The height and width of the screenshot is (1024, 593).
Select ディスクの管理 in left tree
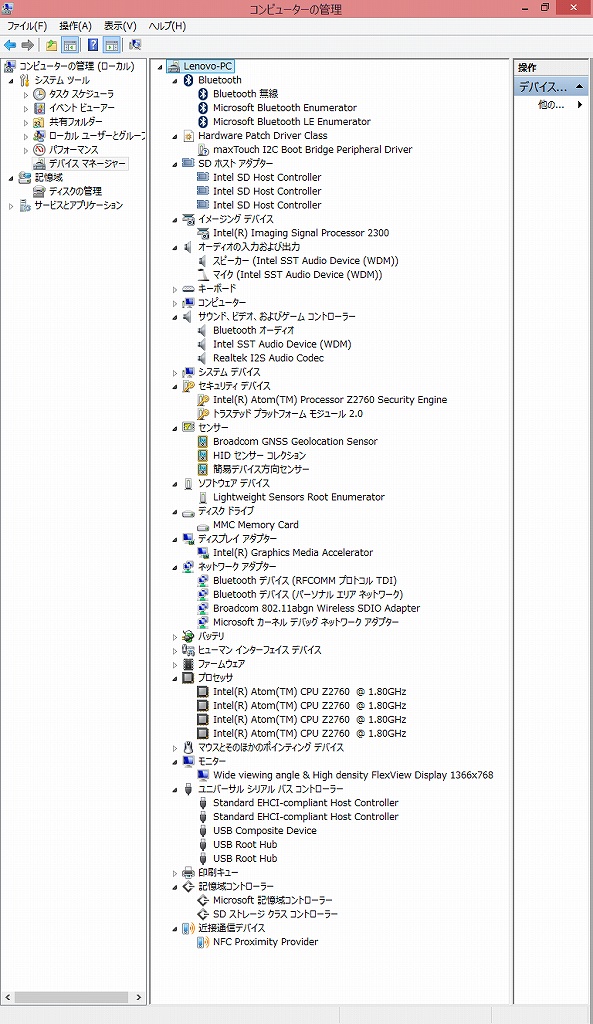pyautogui.click(x=76, y=191)
